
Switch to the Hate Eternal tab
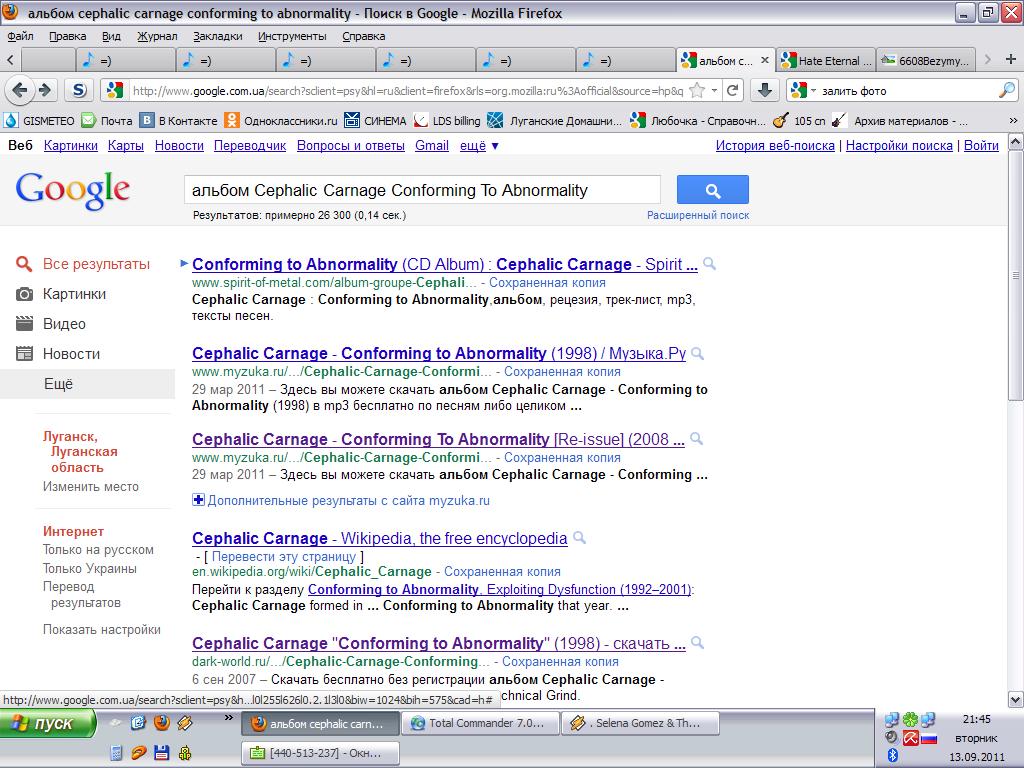pyautogui.click(x=826, y=61)
